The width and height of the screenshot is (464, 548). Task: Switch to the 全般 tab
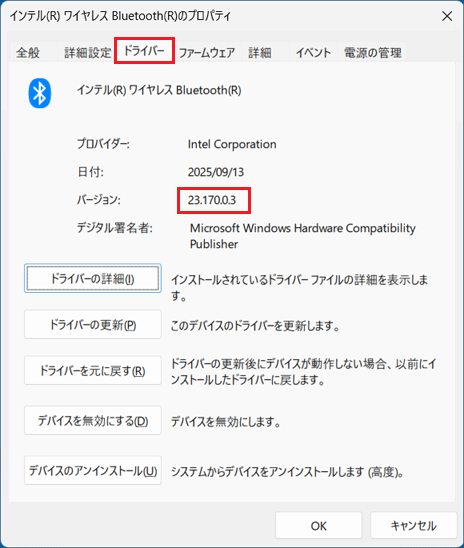[28, 53]
